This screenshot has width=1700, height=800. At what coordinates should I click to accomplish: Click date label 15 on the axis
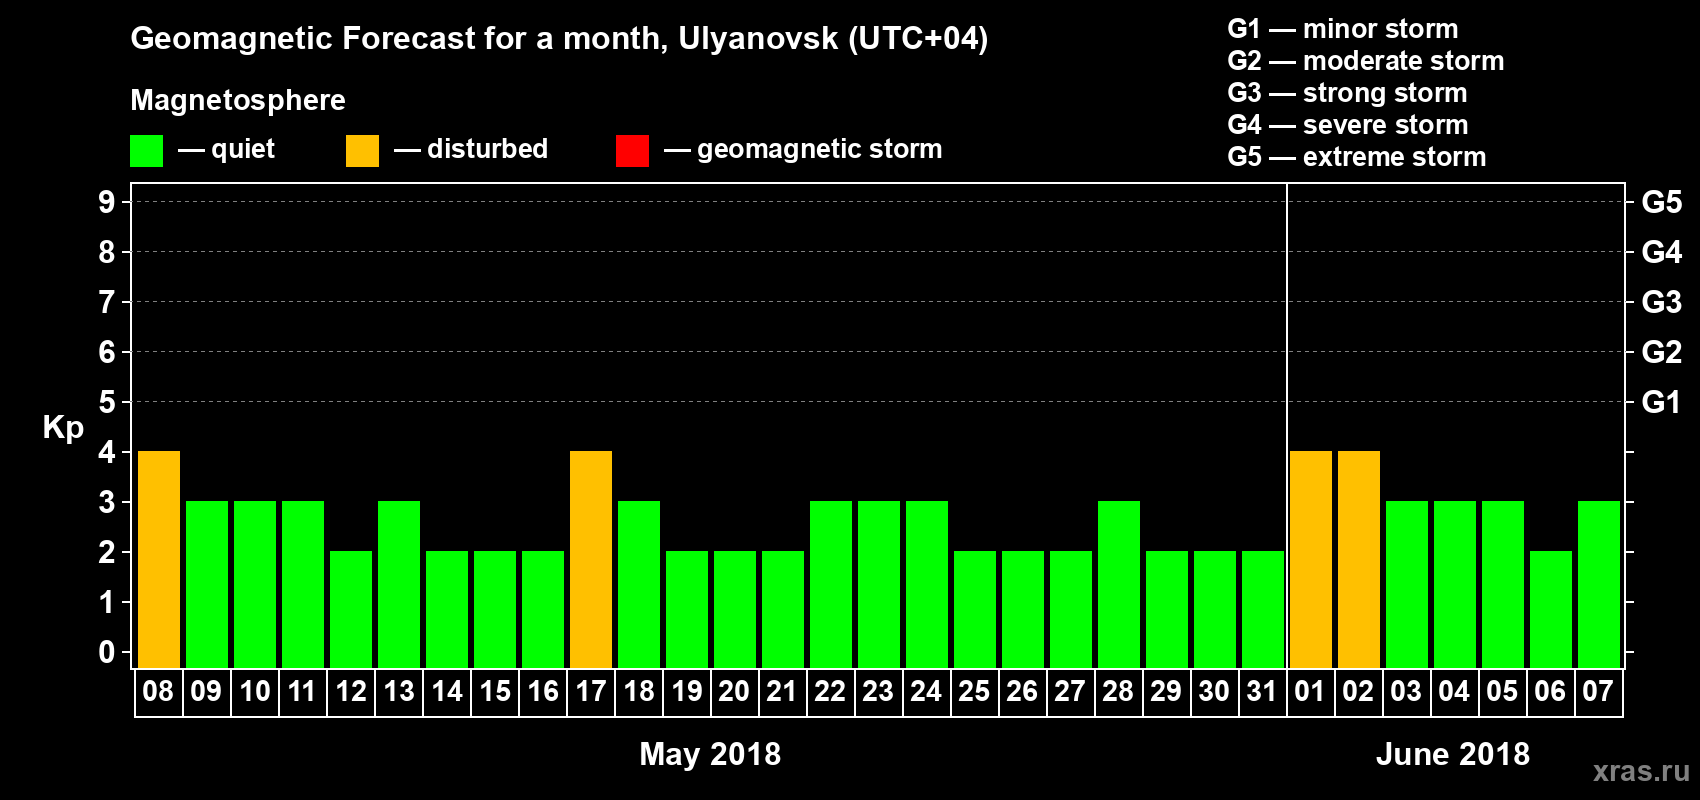pos(494,691)
